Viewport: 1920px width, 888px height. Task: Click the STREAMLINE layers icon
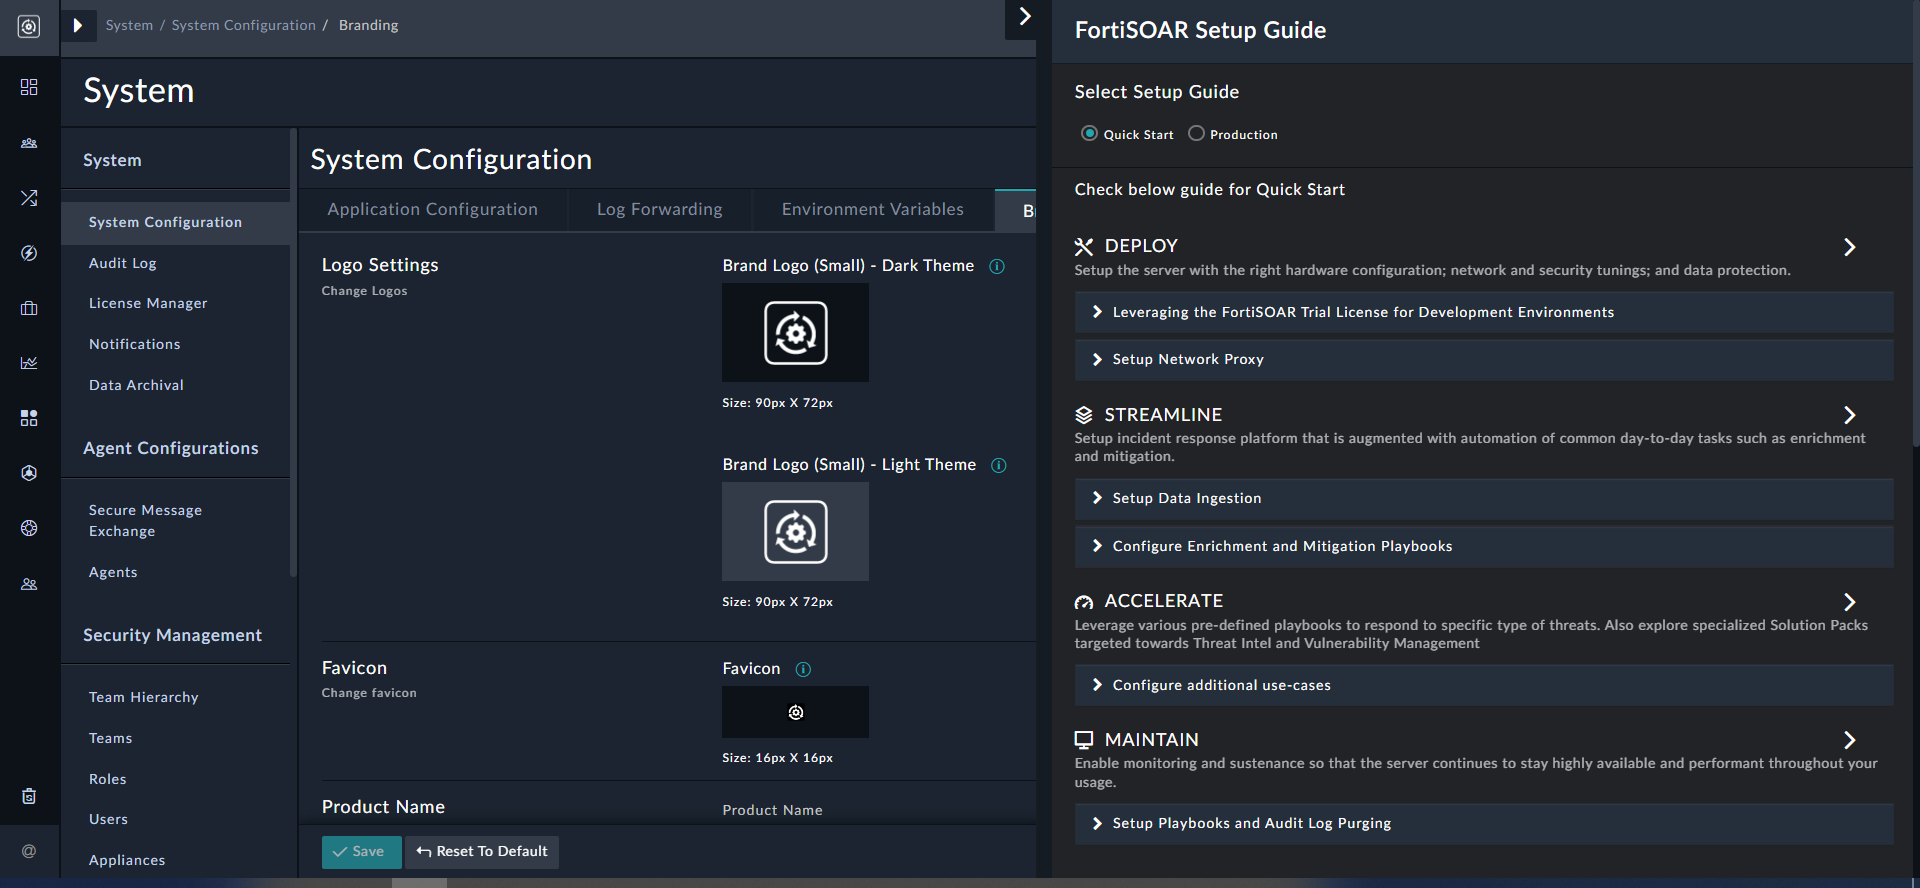pyautogui.click(x=1084, y=415)
